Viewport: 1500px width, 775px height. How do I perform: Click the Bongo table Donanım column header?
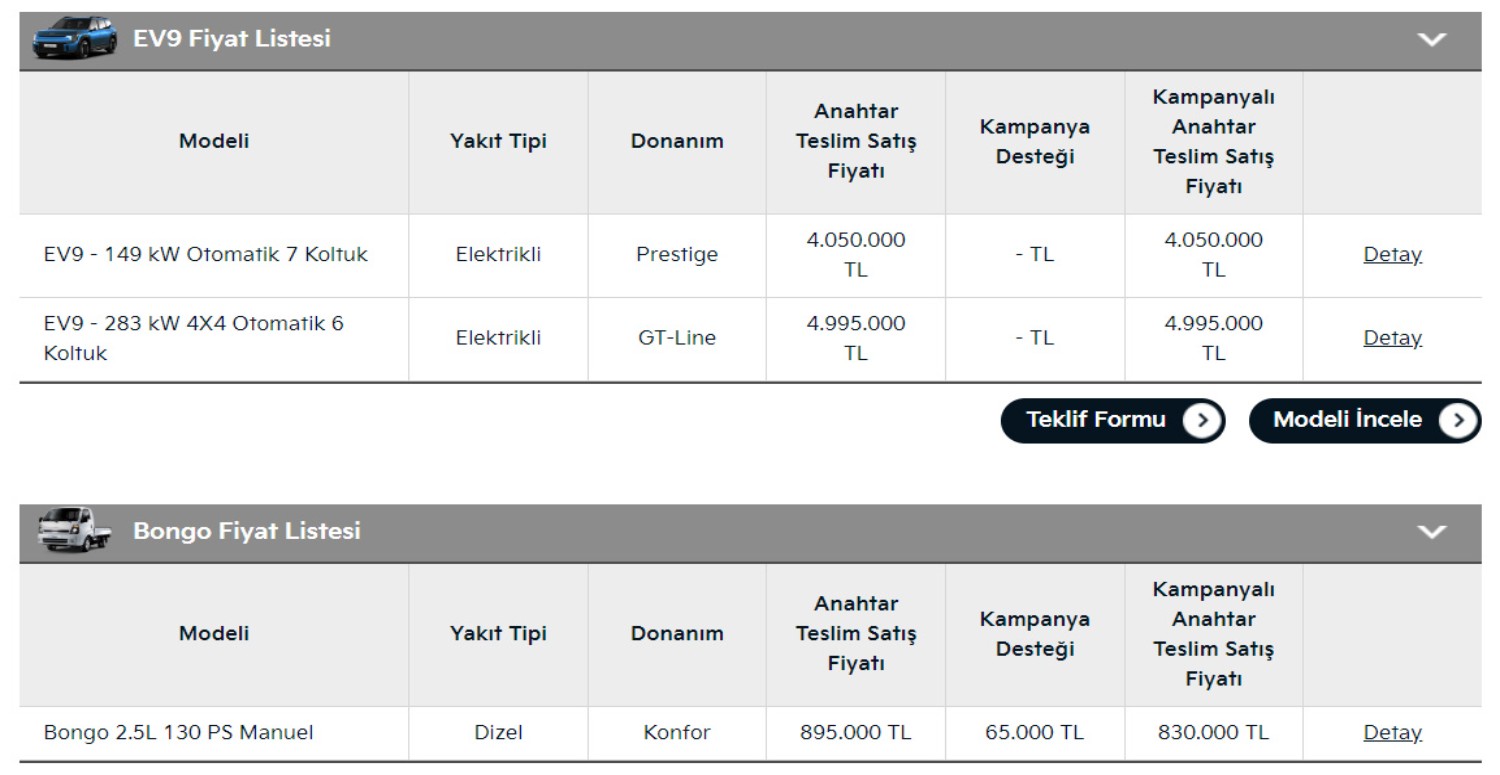click(x=677, y=634)
